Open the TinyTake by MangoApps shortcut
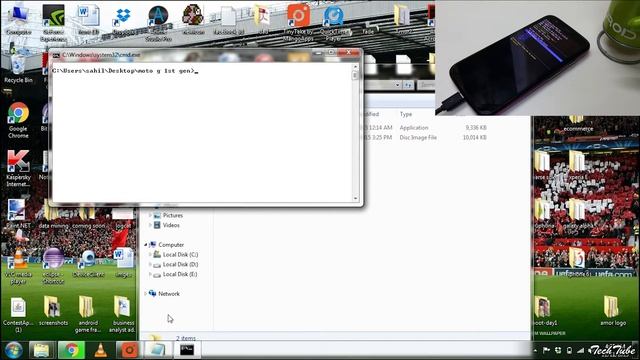 tap(298, 22)
